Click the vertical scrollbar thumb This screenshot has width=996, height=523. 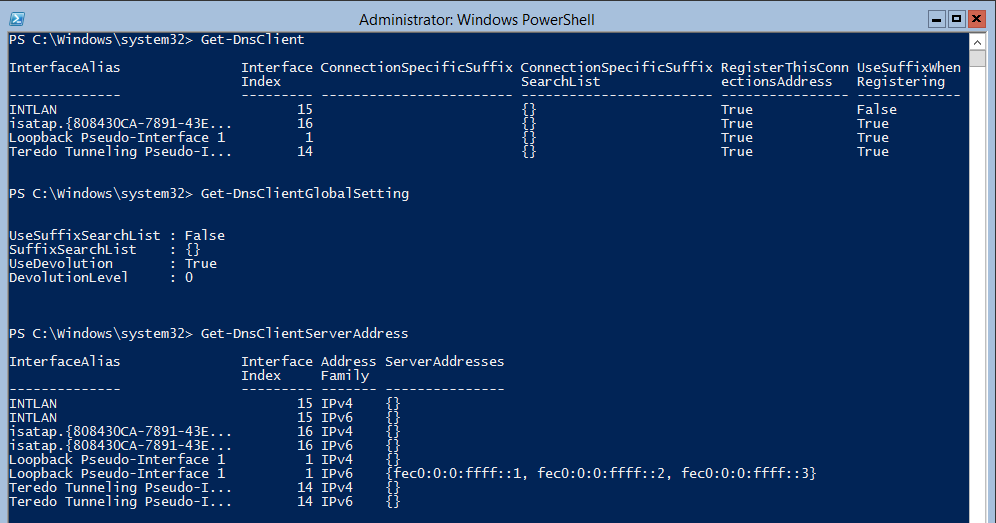tap(978, 58)
